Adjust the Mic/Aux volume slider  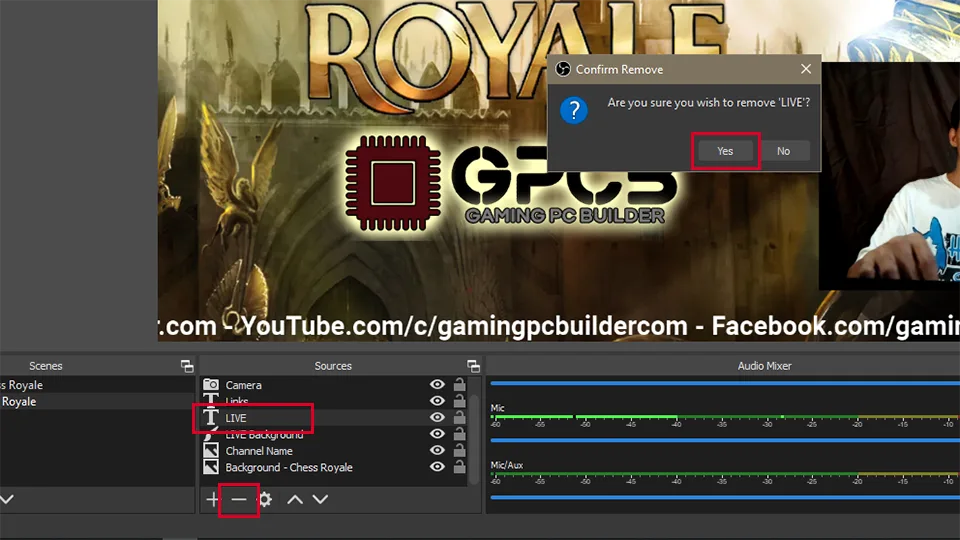point(725,497)
